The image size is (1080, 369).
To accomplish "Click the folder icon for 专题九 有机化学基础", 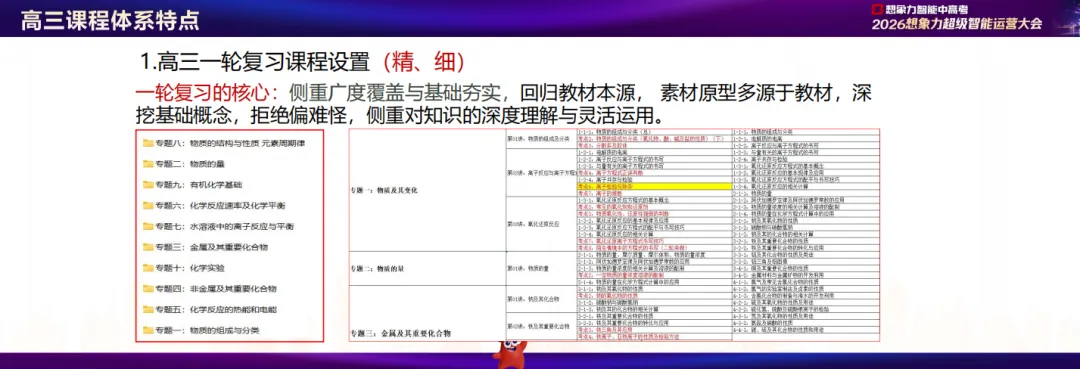I will click(147, 184).
